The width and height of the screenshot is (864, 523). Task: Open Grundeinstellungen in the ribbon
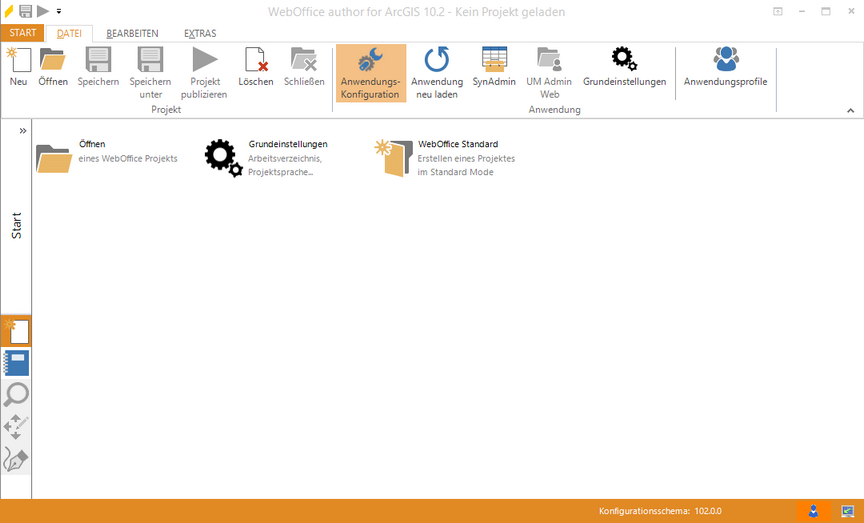tap(624, 67)
